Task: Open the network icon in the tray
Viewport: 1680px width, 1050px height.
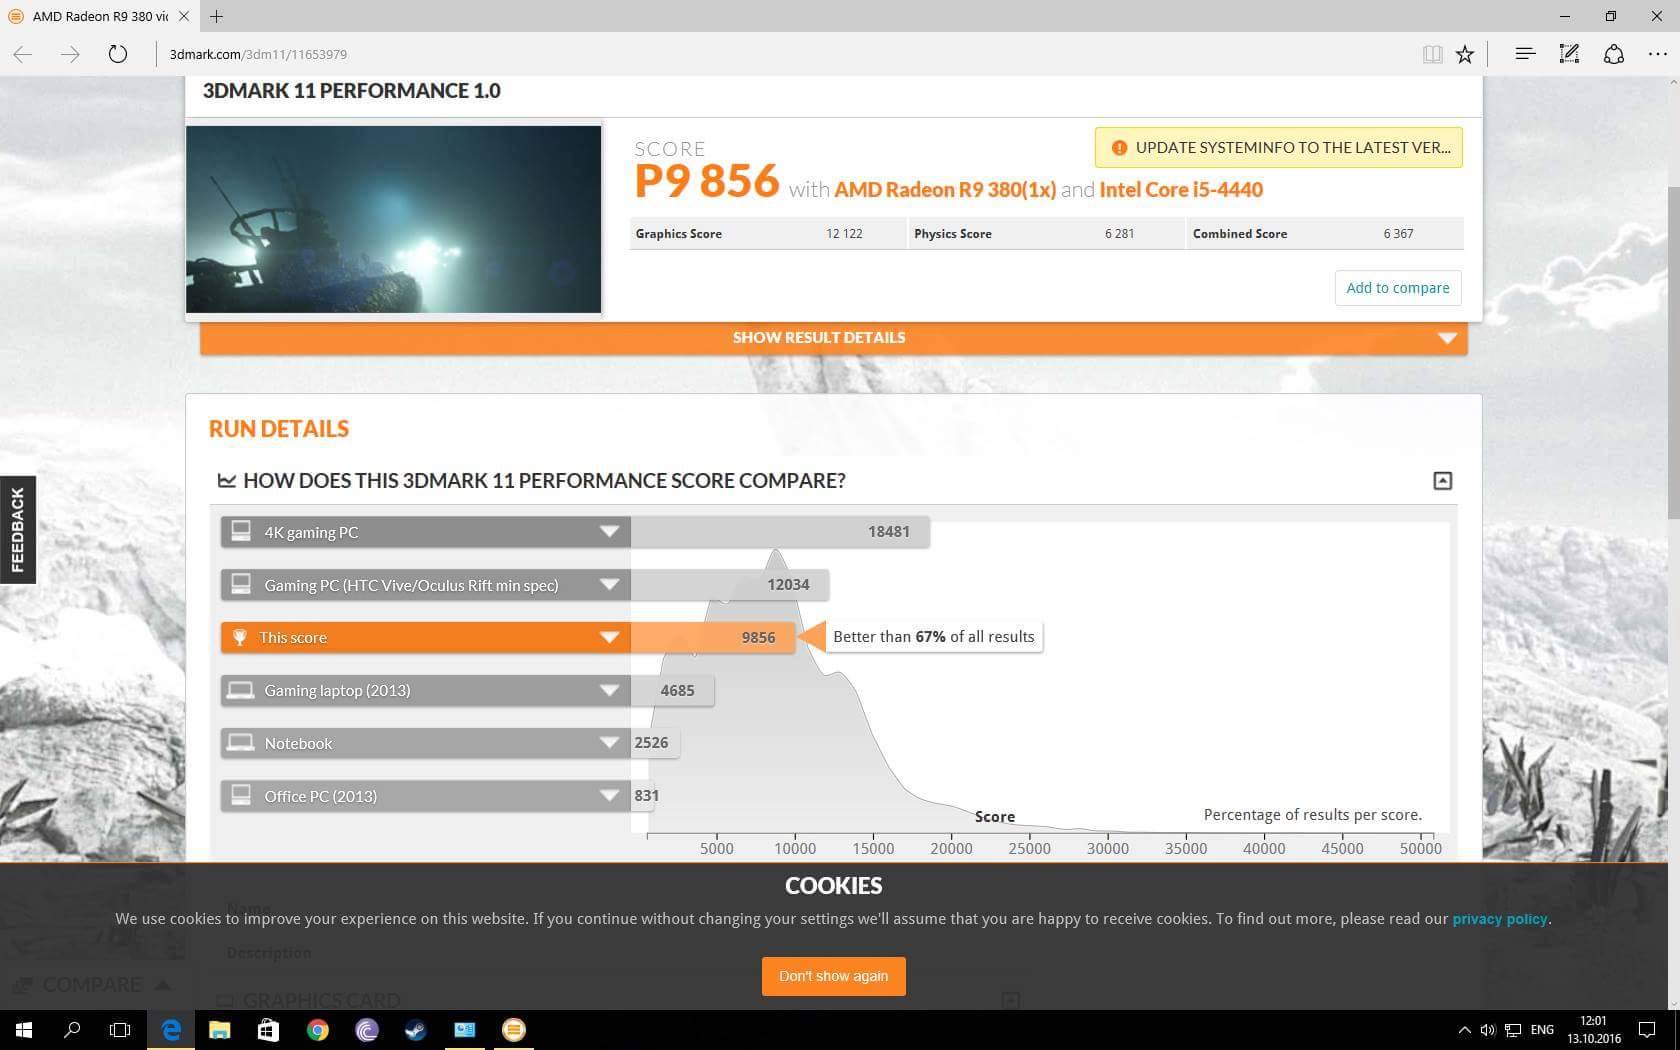Action: click(1513, 1030)
